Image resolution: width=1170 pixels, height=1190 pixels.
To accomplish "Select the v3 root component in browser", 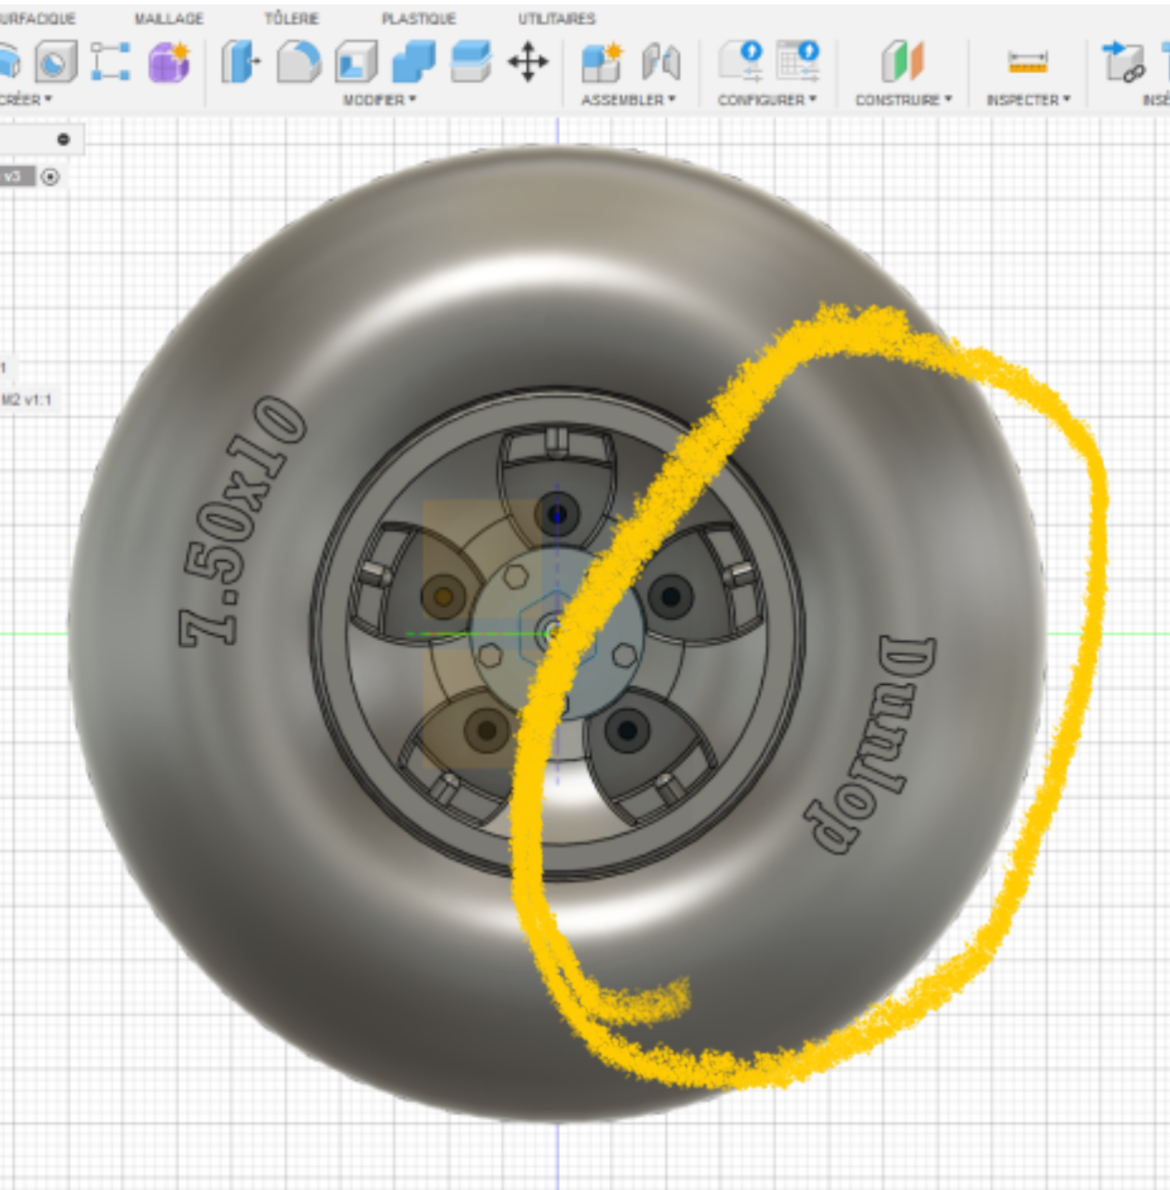I will [x=17, y=177].
